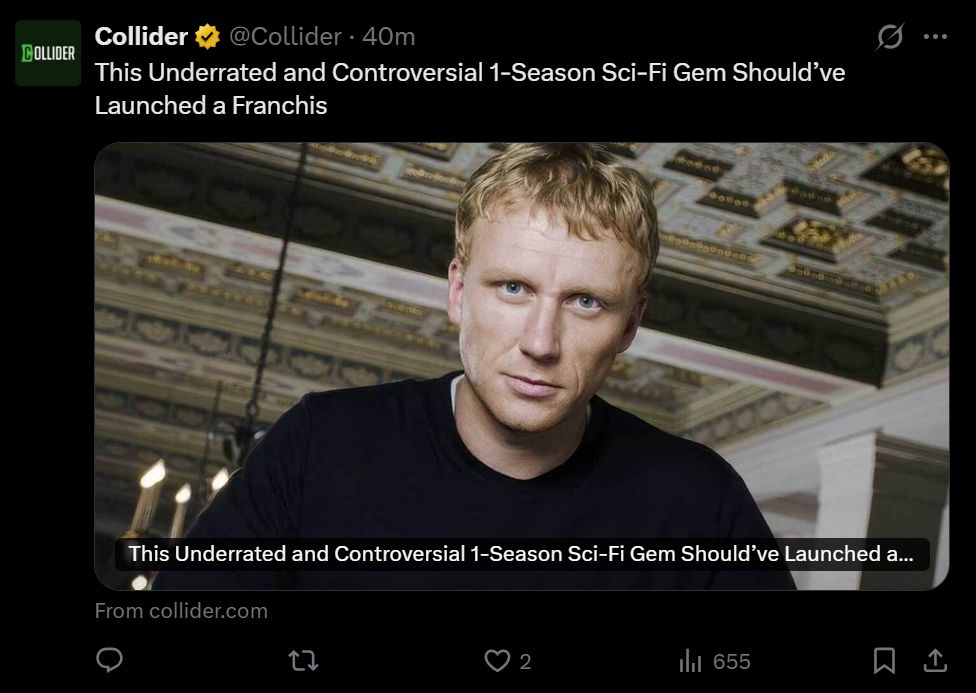Click the second line 'Launched a Franchis'
Screen dimensions: 976x693
tap(211, 106)
